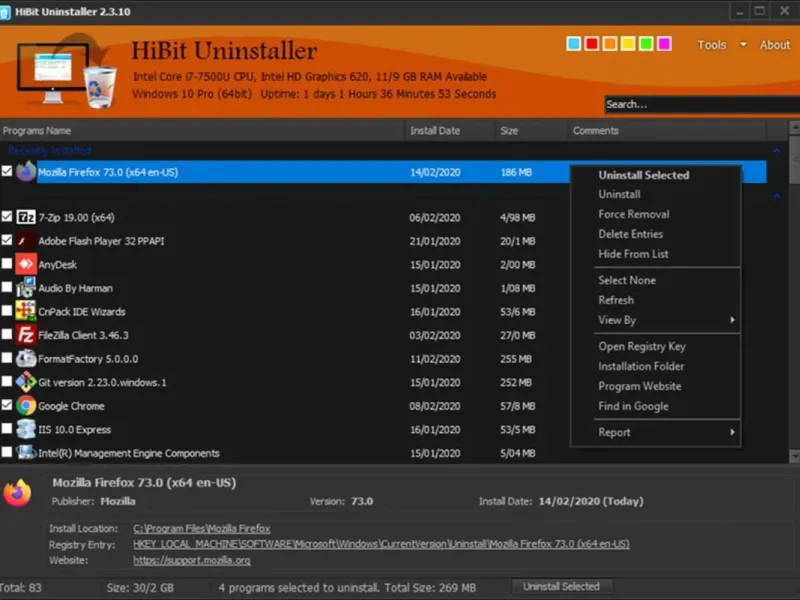The width and height of the screenshot is (800, 600).
Task: Select the magenta color theme swatch
Action: click(664, 44)
